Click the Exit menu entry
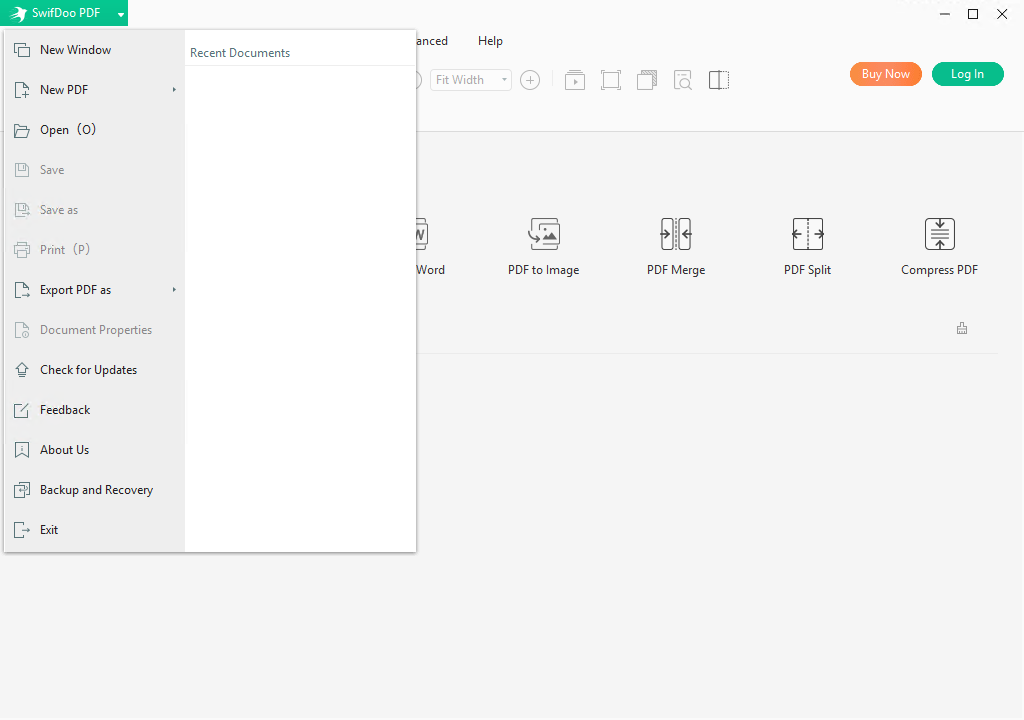 (x=93, y=530)
